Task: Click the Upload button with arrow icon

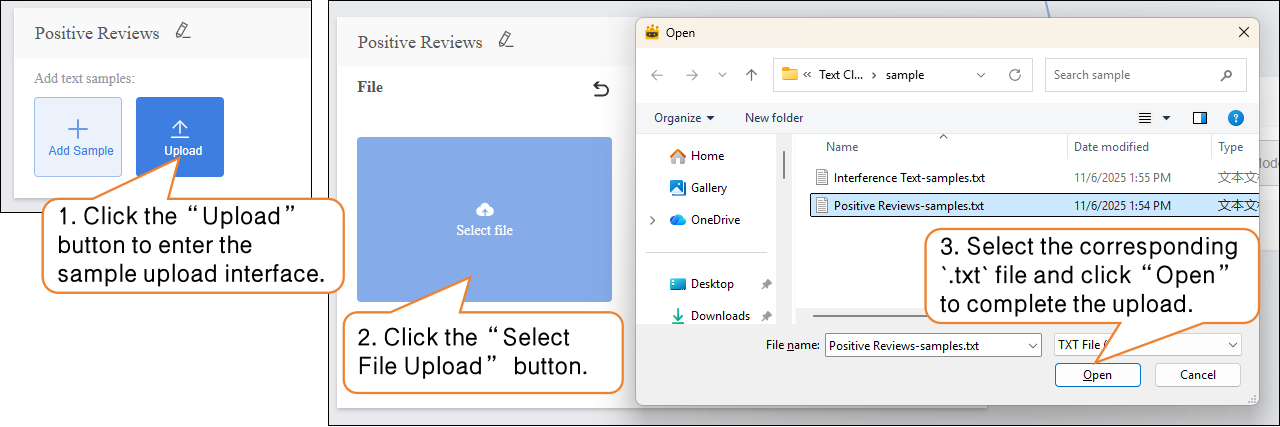Action: (180, 137)
